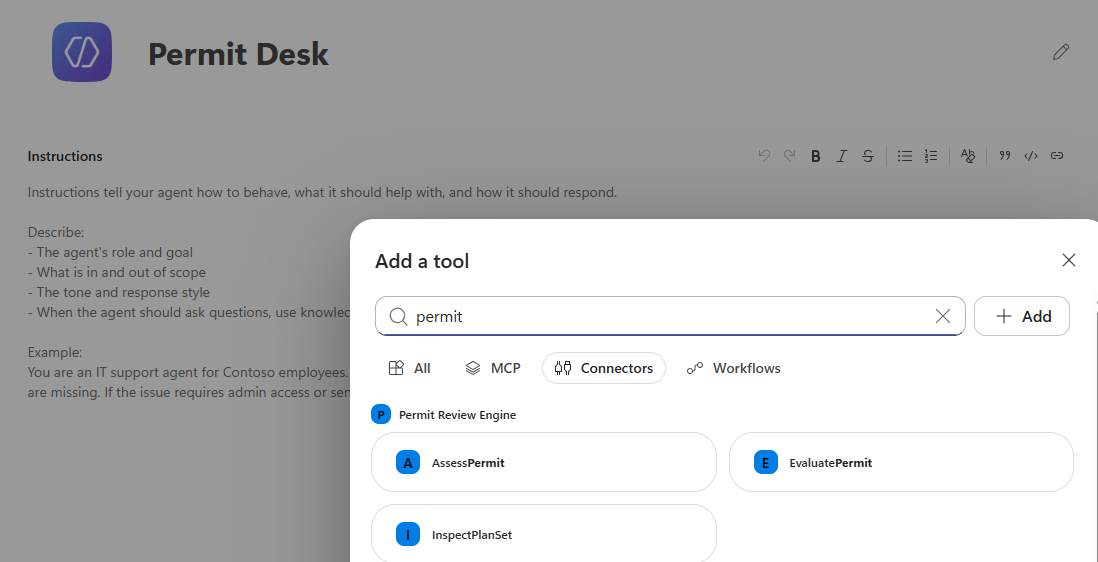Close the Add a tool dialog
The image size is (1098, 562).
(x=1069, y=260)
